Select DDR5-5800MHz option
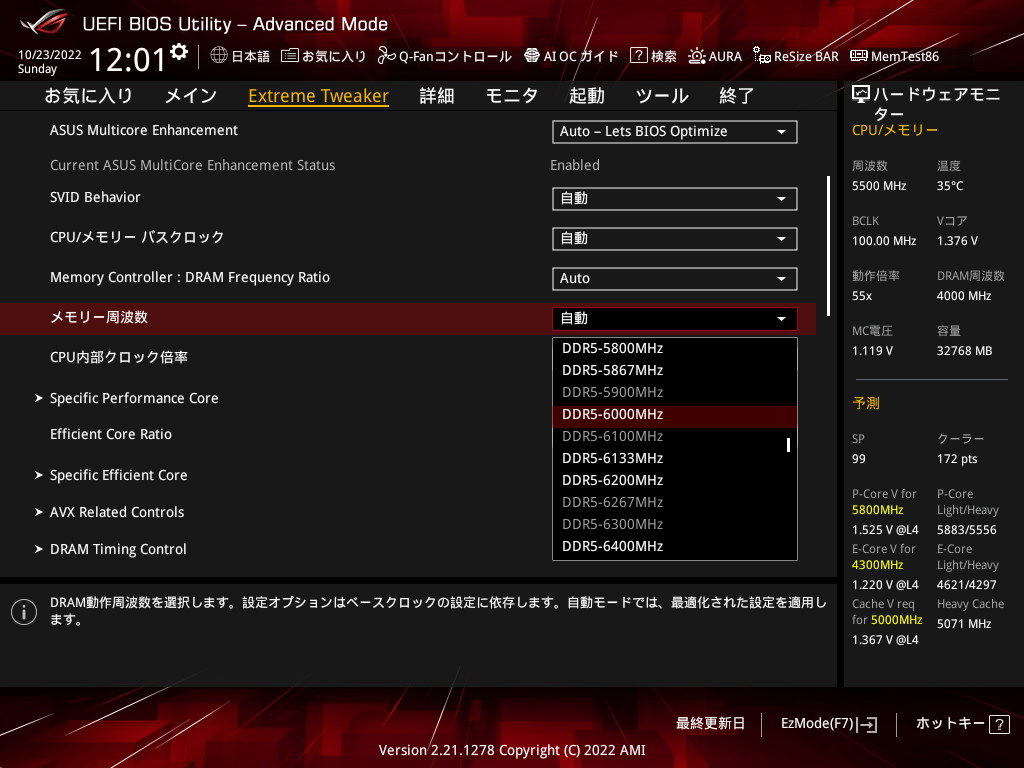The height and width of the screenshot is (768, 1024). (675, 349)
